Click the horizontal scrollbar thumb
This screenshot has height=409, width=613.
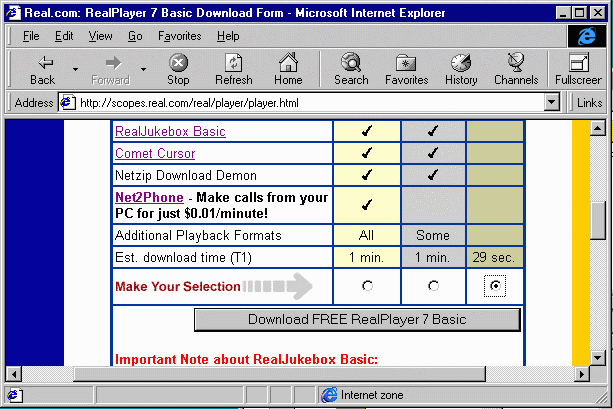click(280, 375)
